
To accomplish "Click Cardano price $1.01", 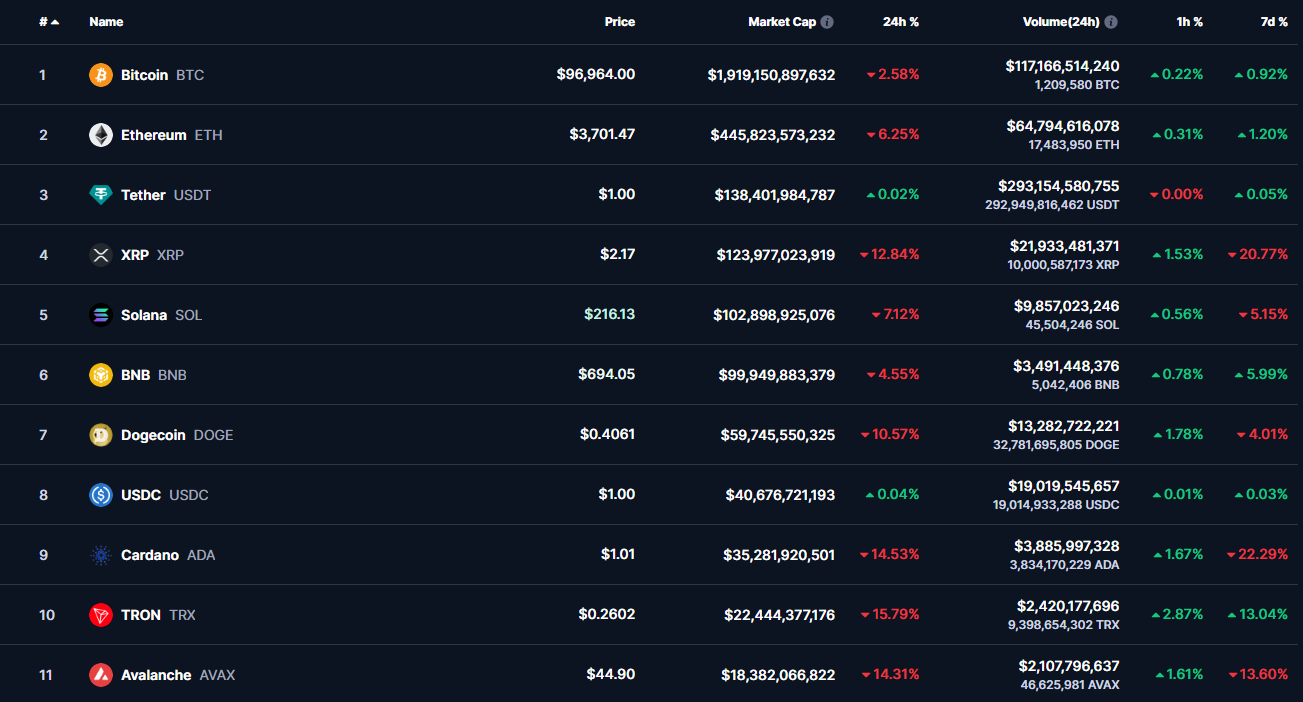I will [x=617, y=554].
